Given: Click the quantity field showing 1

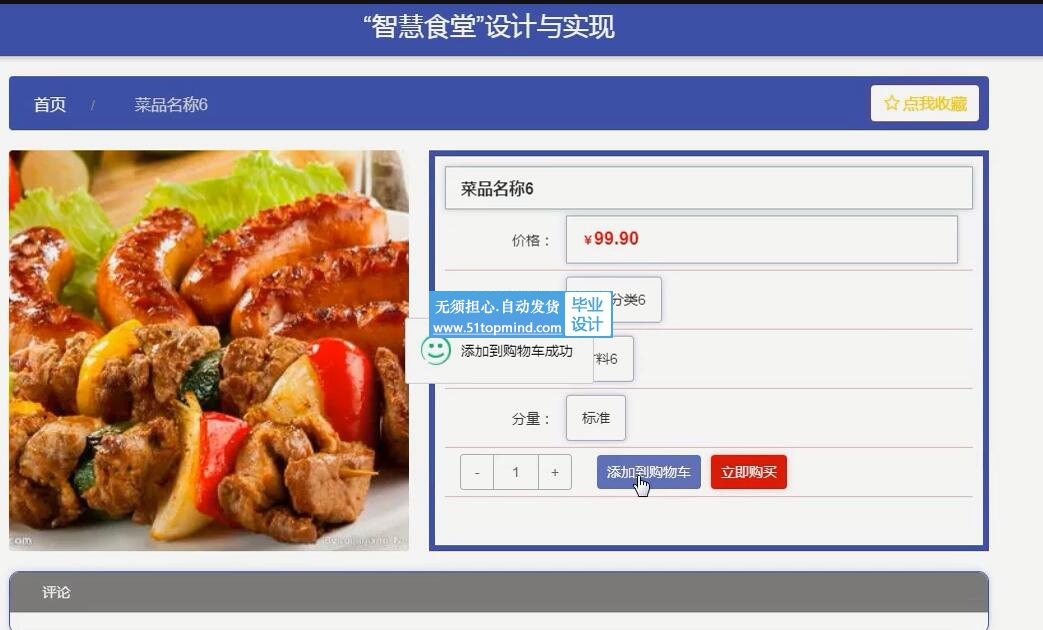Looking at the screenshot, I should pyautogui.click(x=516, y=472).
